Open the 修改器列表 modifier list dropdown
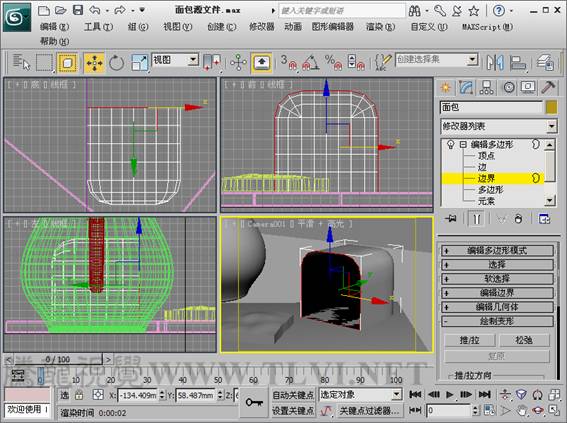 498,126
